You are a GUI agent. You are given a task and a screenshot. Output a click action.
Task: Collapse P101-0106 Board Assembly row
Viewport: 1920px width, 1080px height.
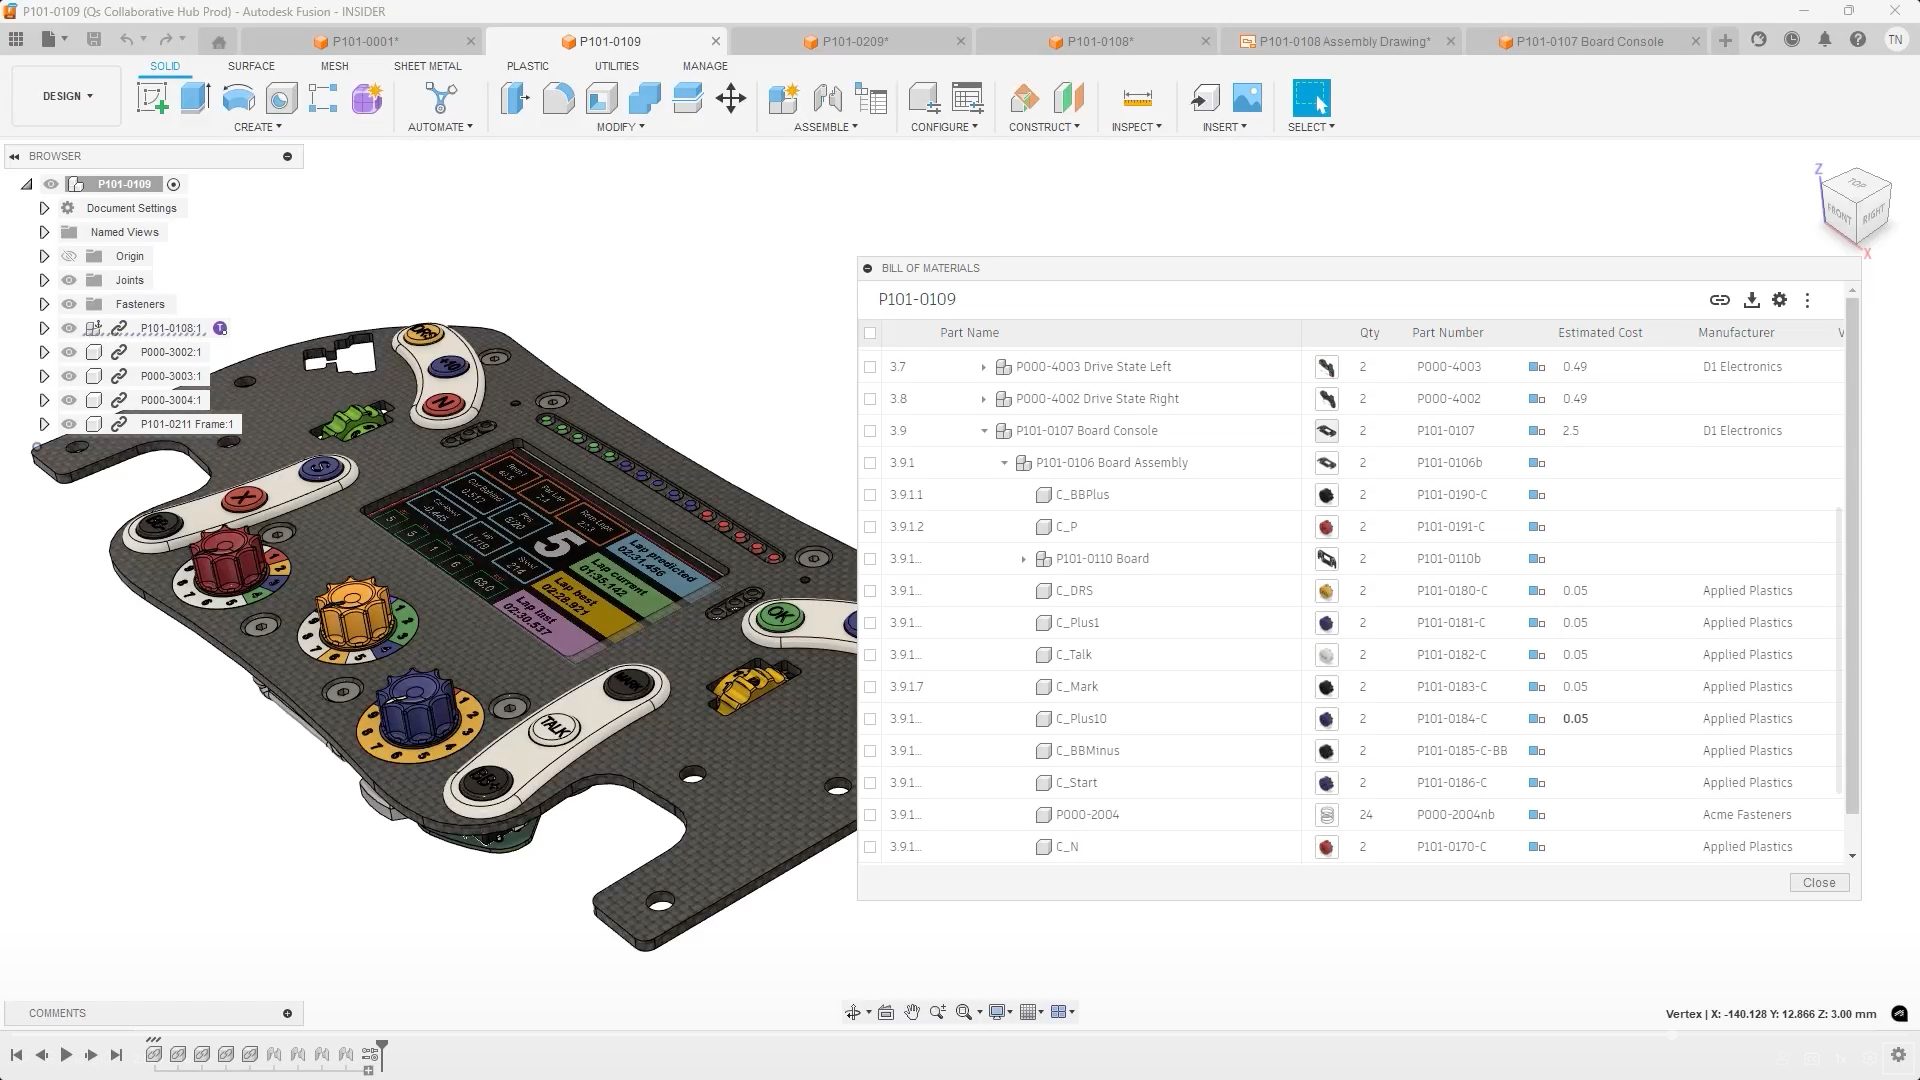[1004, 463]
